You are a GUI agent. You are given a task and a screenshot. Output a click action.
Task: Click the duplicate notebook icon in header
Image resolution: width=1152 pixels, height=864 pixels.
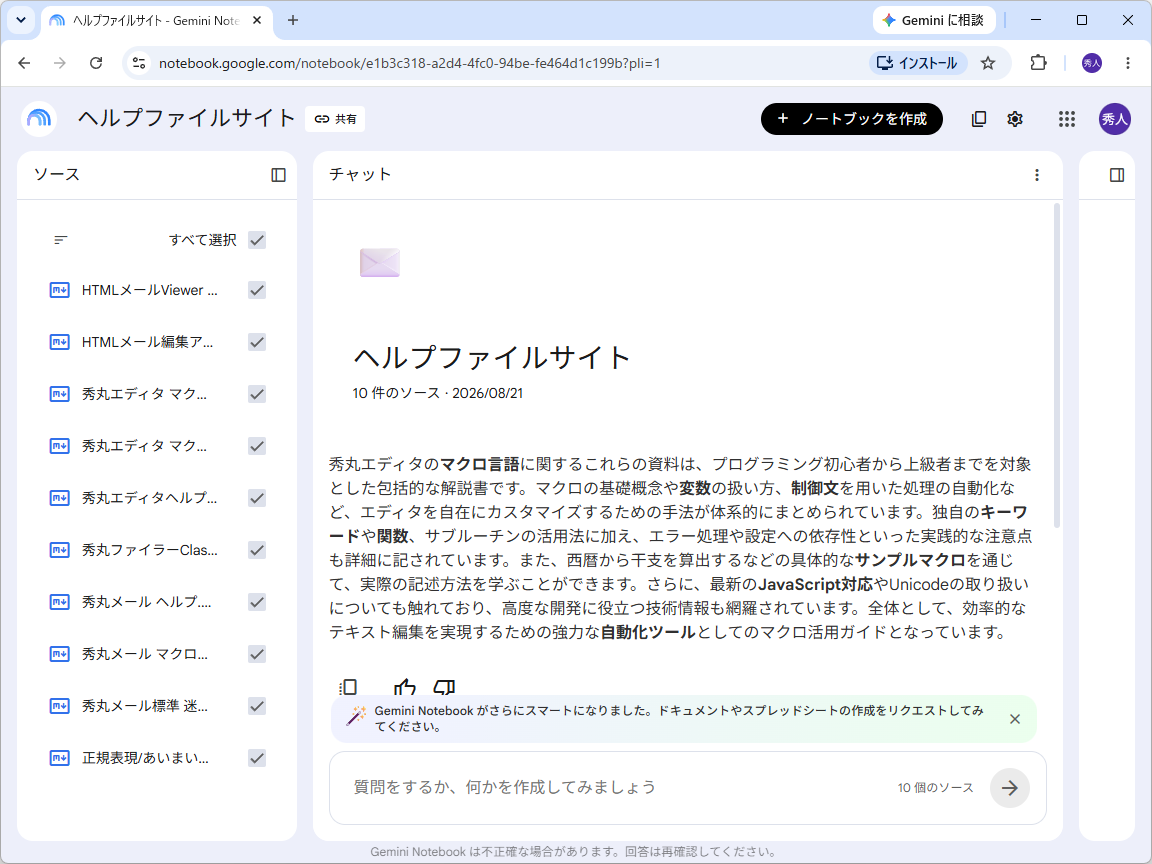(979, 119)
